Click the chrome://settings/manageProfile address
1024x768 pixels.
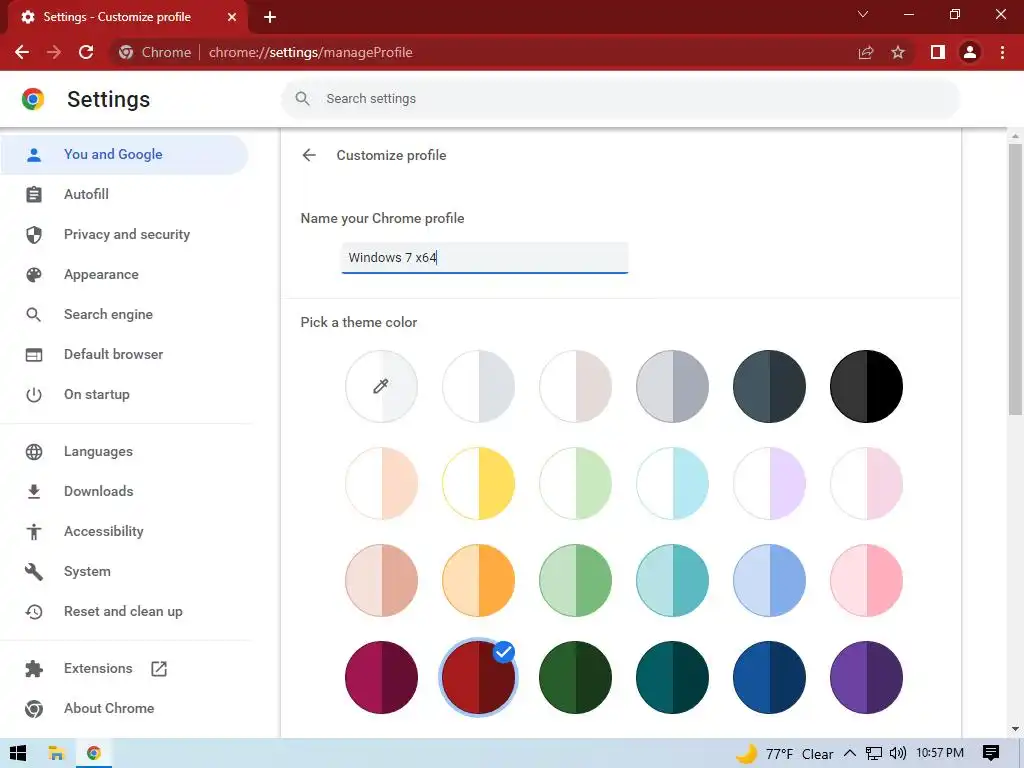(x=310, y=52)
